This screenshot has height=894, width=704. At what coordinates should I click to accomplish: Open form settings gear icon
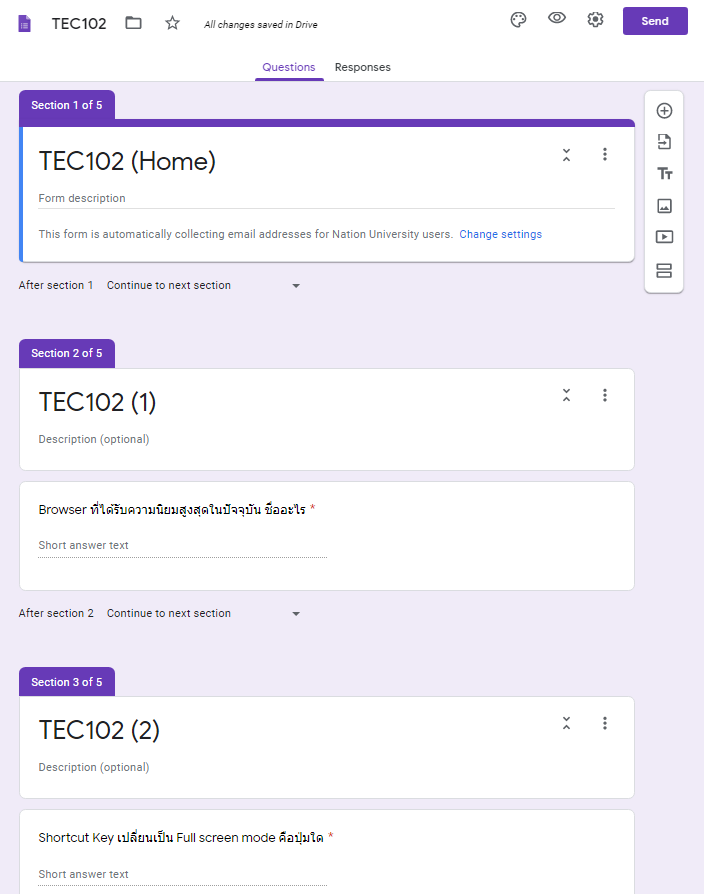pos(595,21)
